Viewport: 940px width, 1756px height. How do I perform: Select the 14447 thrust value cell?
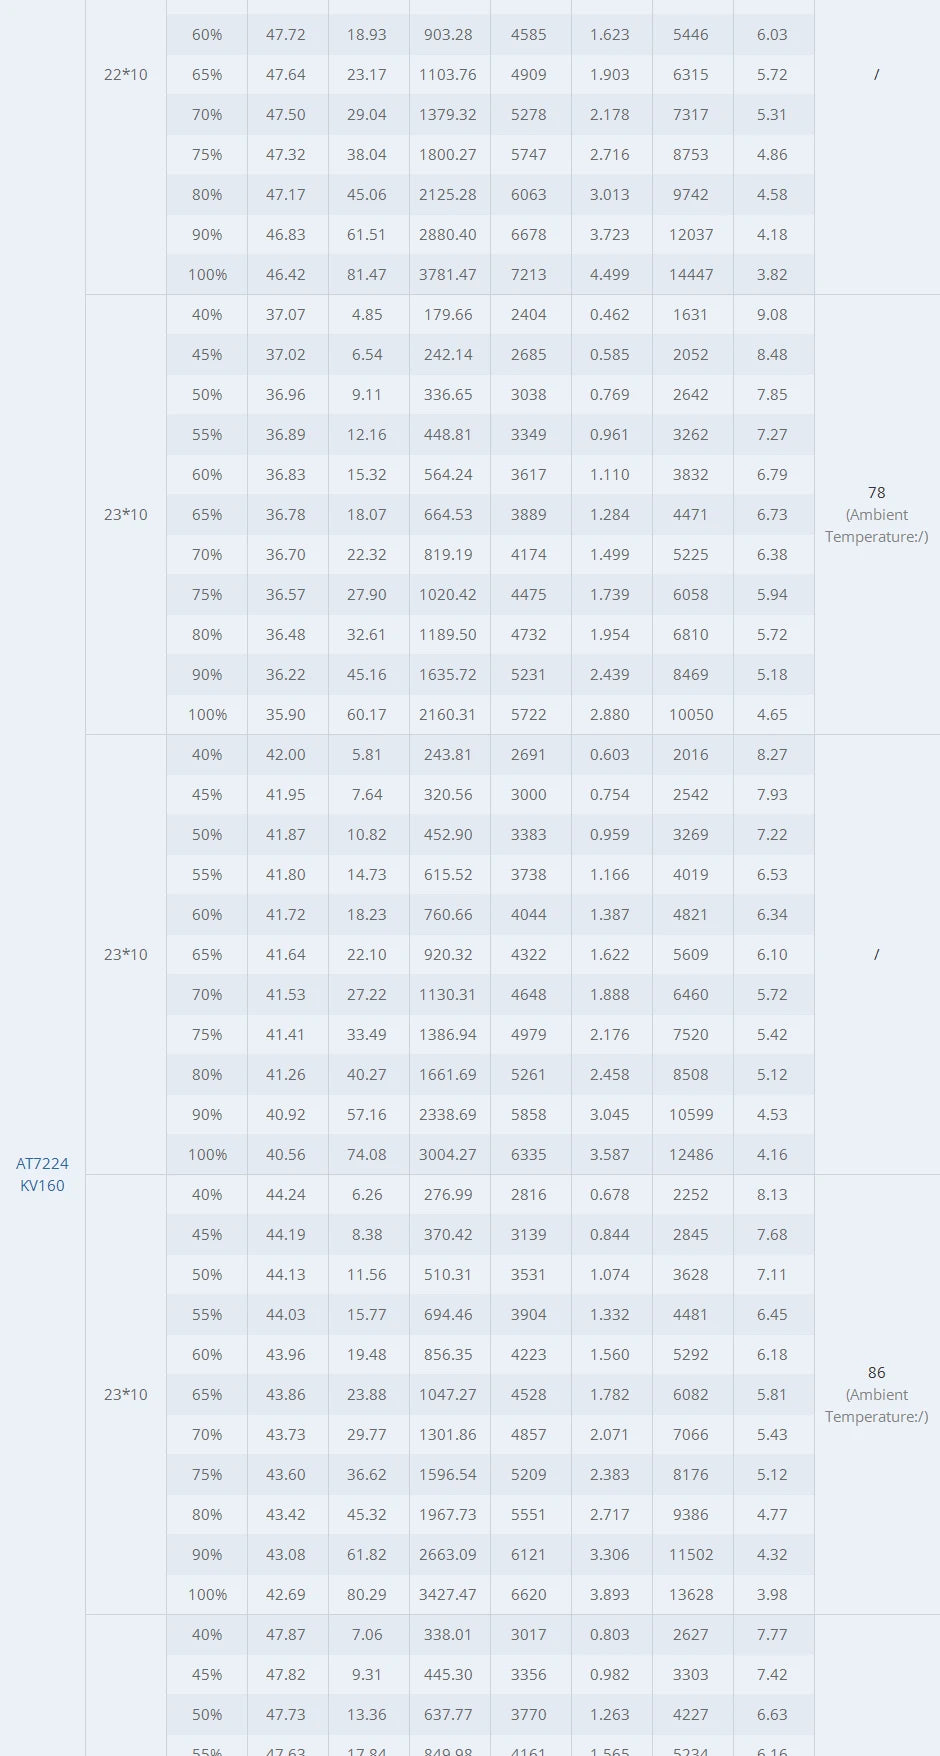(x=691, y=275)
